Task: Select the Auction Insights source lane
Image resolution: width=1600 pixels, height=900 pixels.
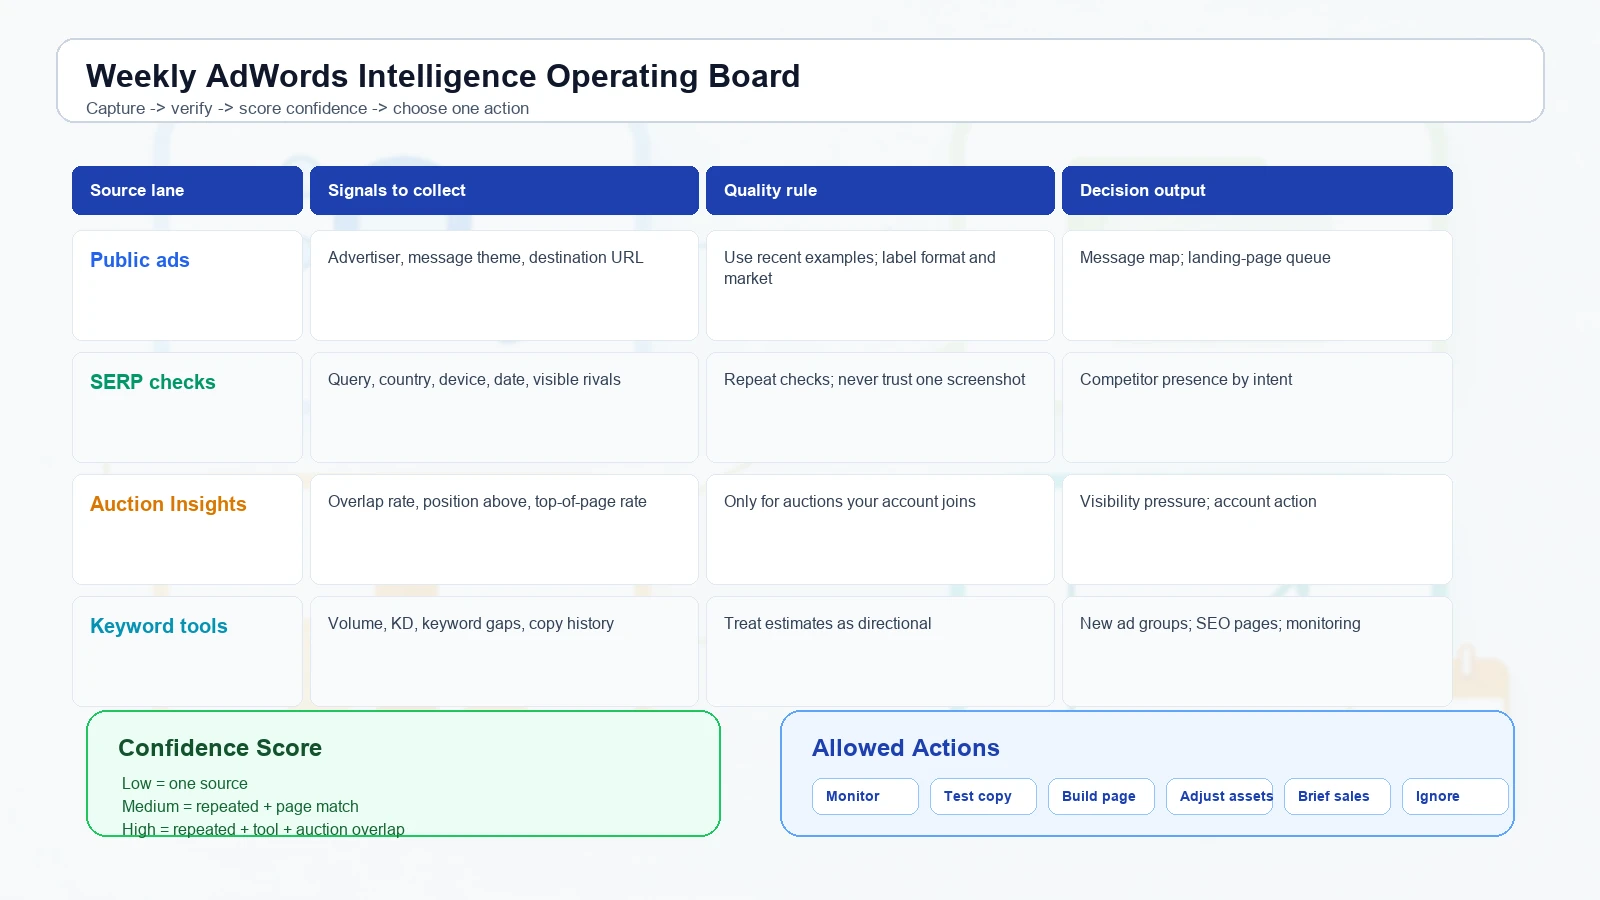Action: pyautogui.click(x=187, y=529)
